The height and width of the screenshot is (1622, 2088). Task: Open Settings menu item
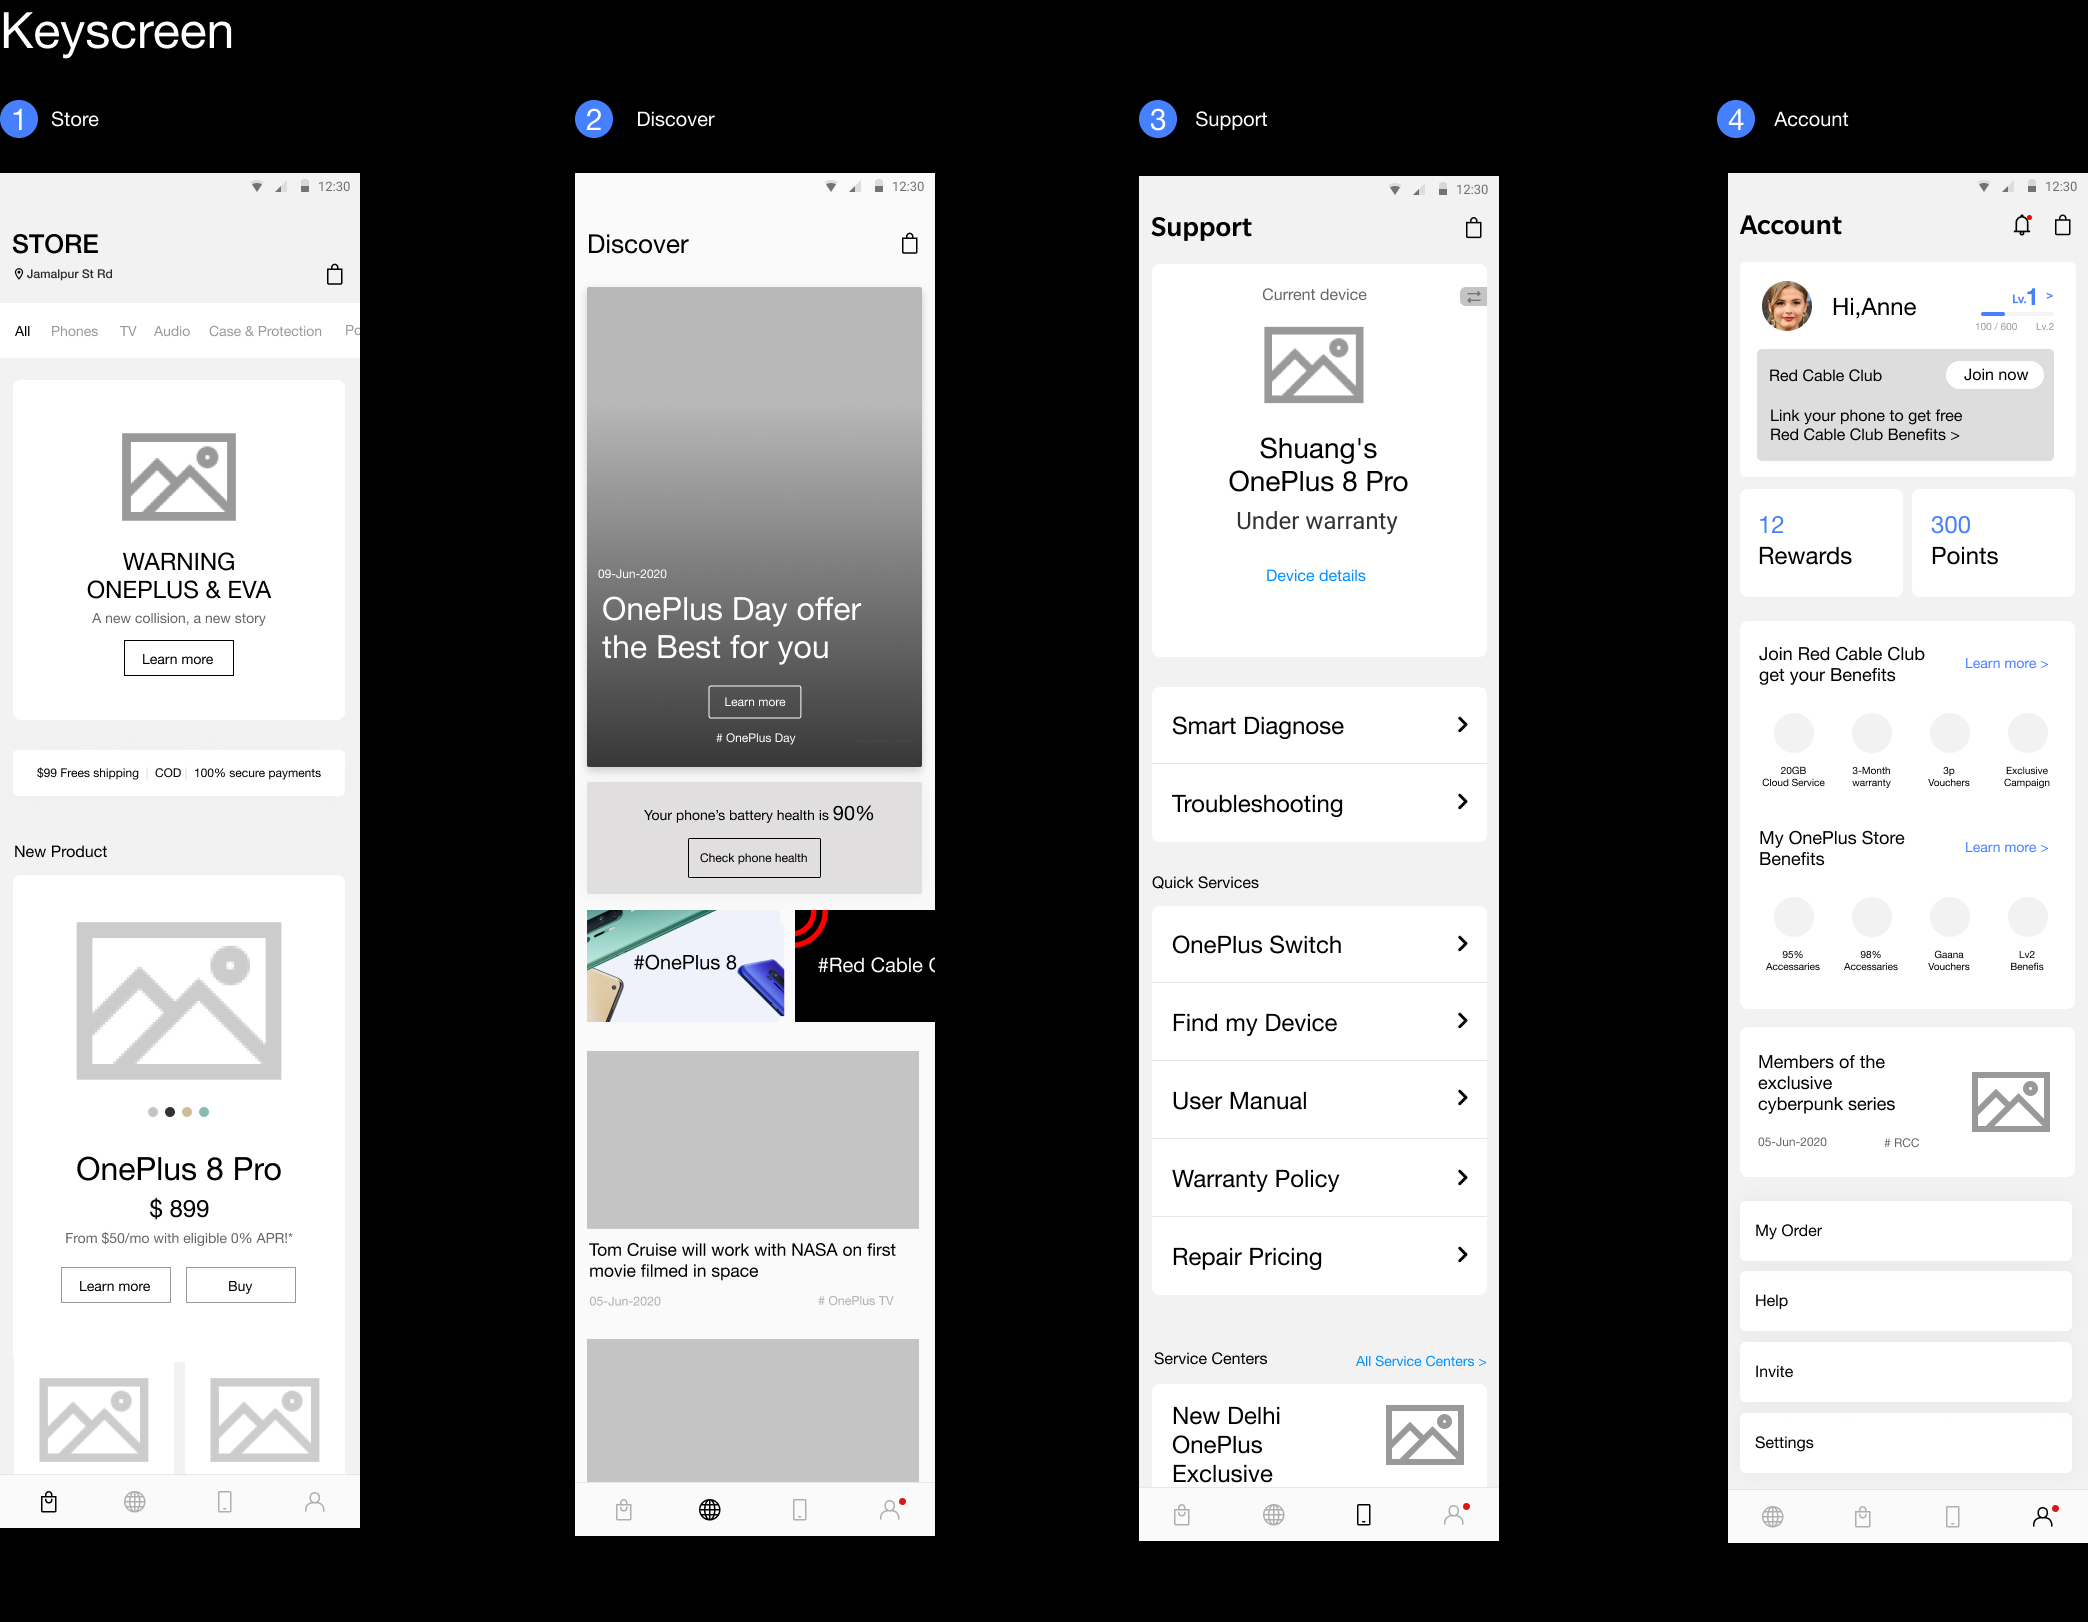(x=1906, y=1443)
